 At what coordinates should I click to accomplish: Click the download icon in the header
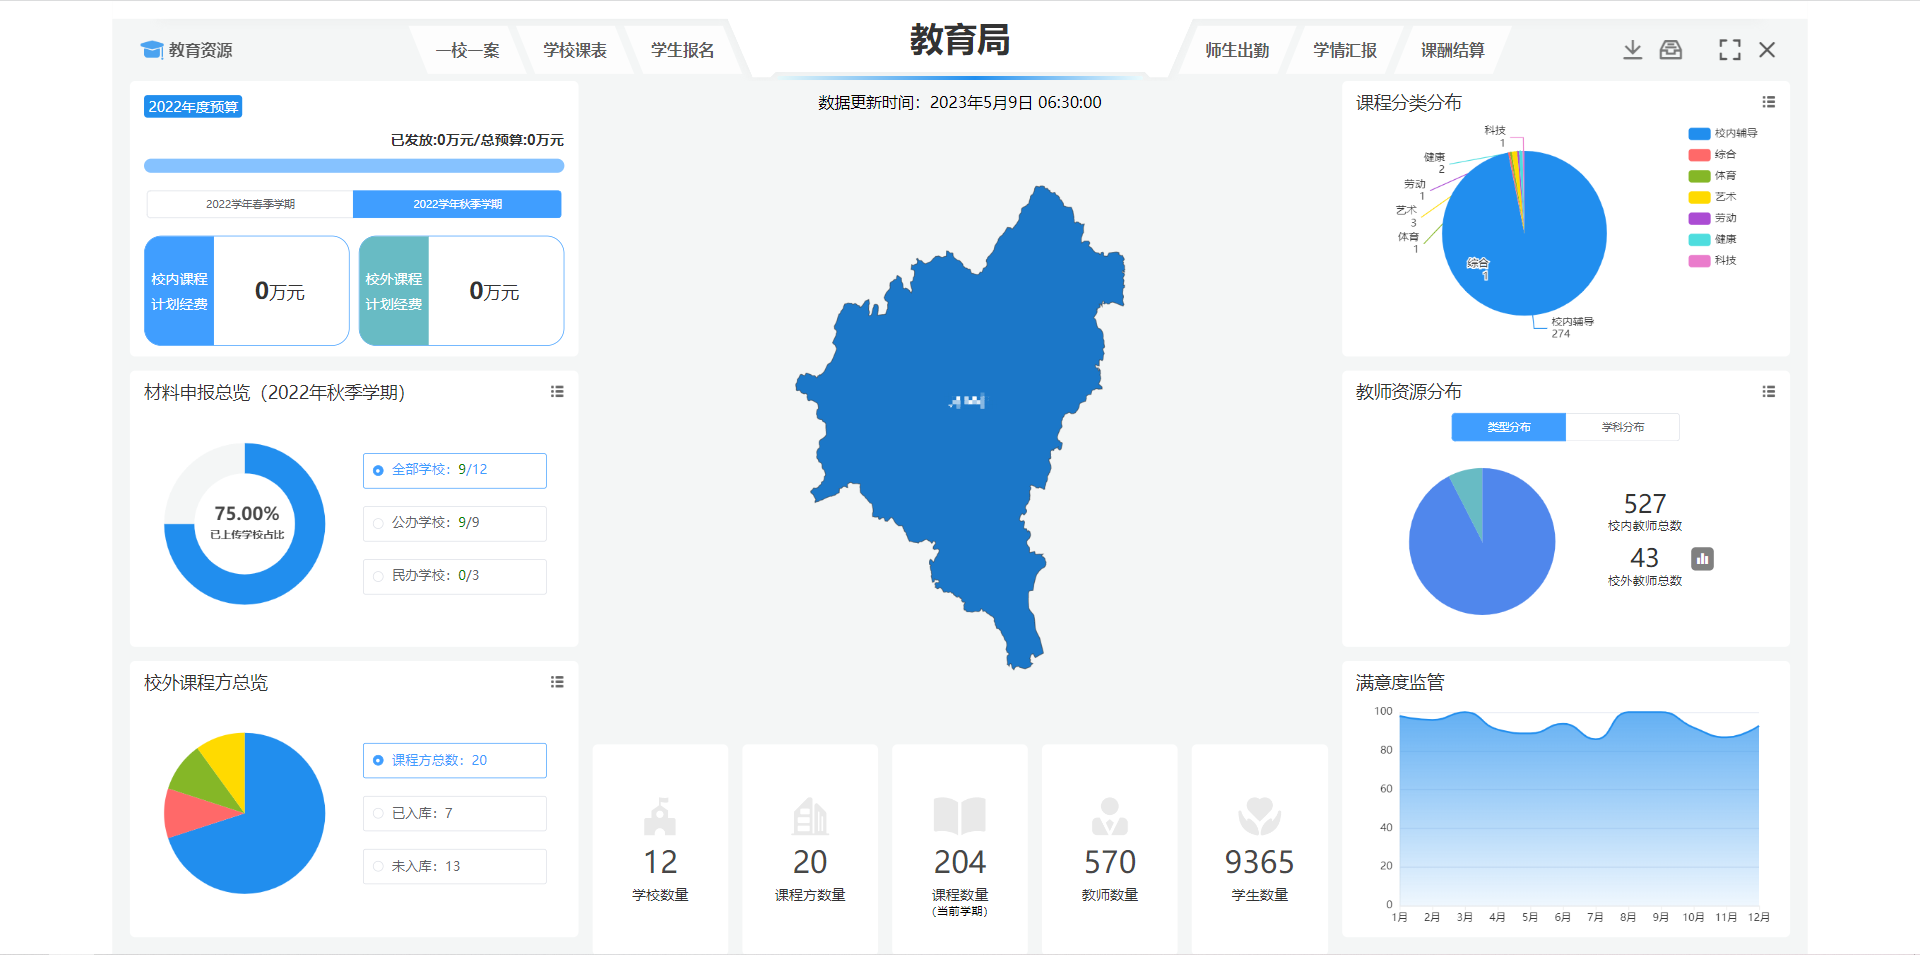[1632, 50]
